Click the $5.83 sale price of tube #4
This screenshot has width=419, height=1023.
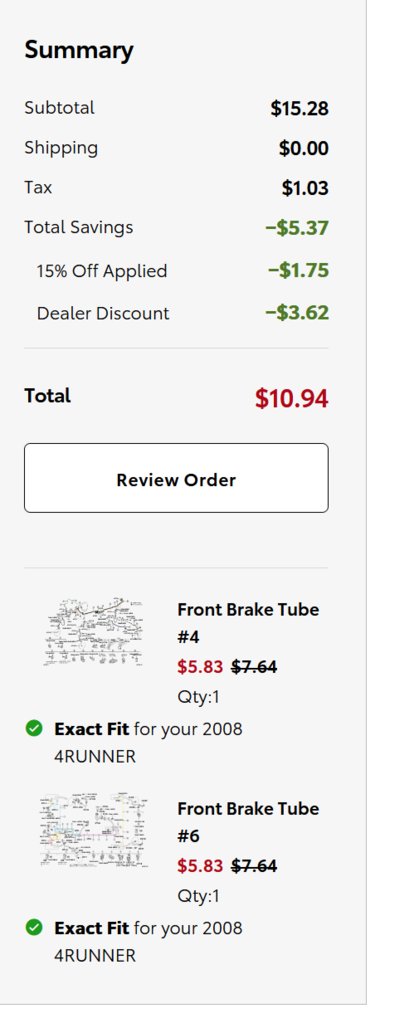tap(200, 667)
